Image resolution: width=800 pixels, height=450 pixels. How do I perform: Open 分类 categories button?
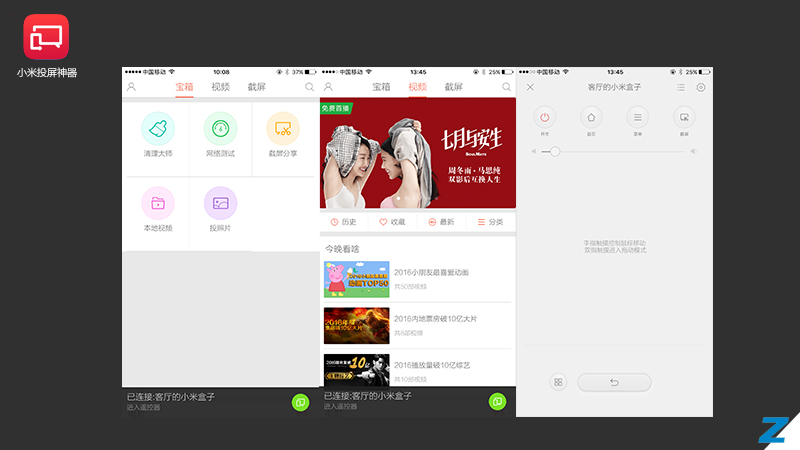click(490, 222)
